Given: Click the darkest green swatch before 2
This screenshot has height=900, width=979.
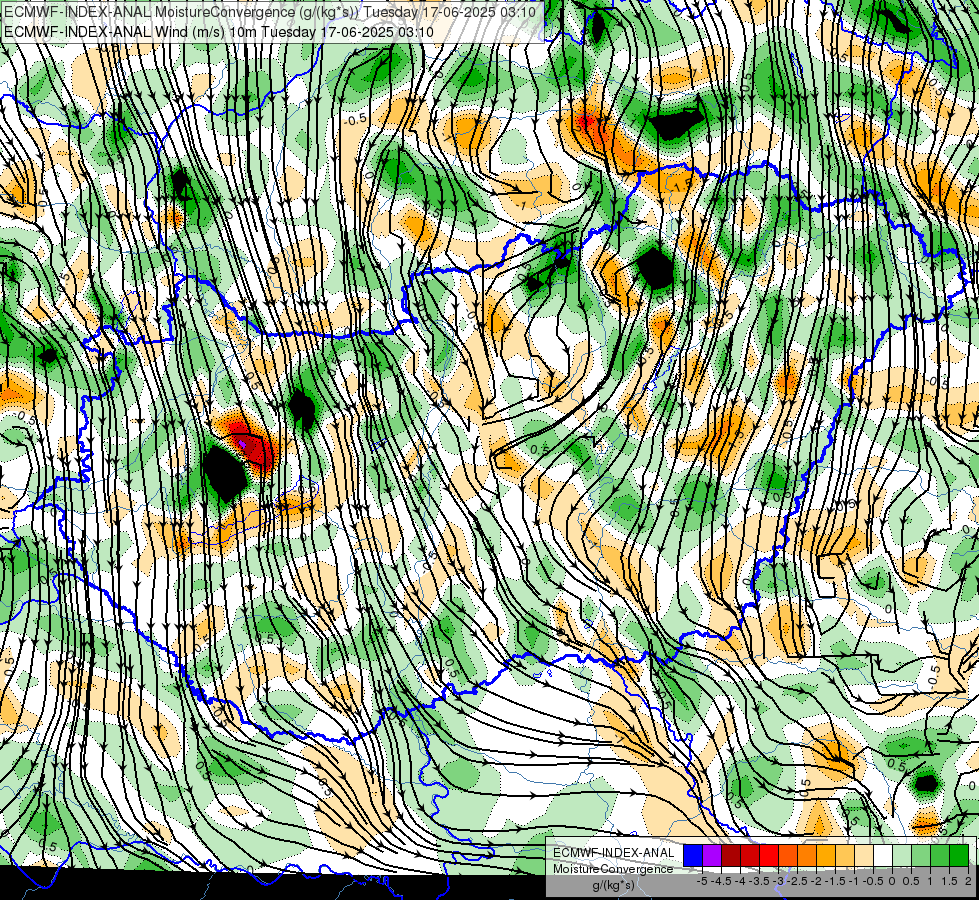Looking at the screenshot, I should click(x=959, y=855).
